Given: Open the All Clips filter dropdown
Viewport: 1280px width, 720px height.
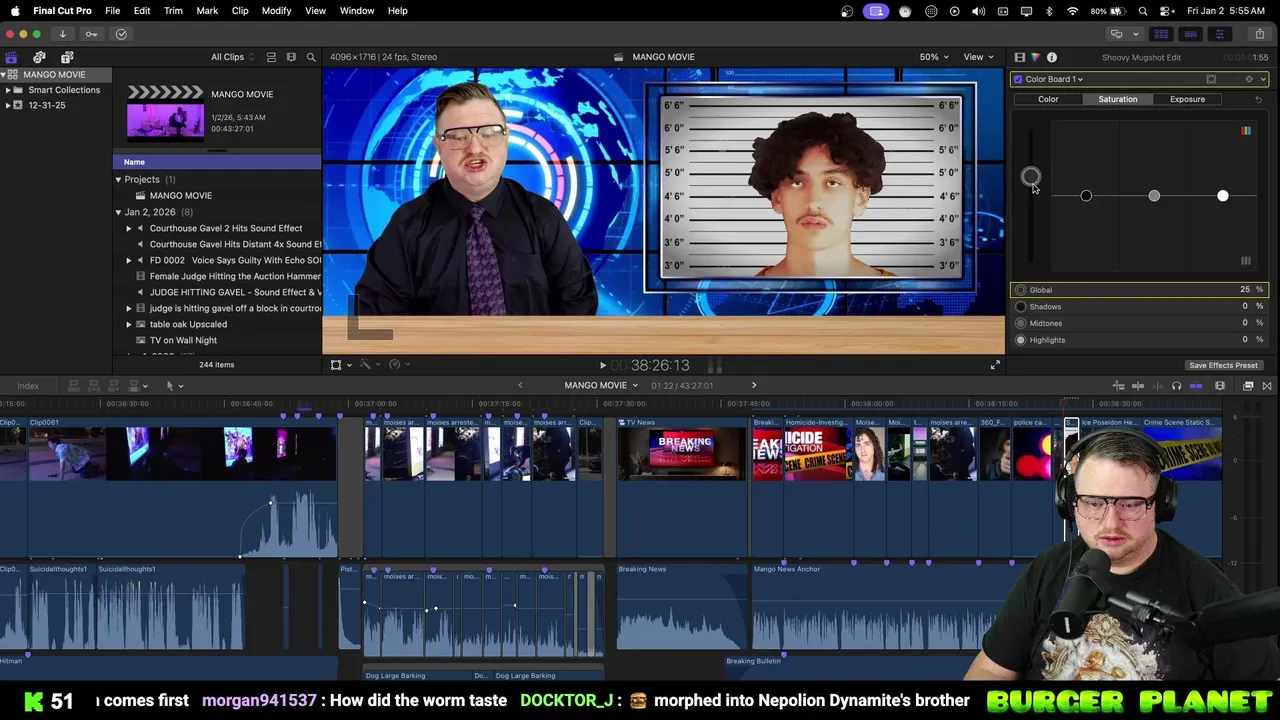Looking at the screenshot, I should [x=232, y=57].
